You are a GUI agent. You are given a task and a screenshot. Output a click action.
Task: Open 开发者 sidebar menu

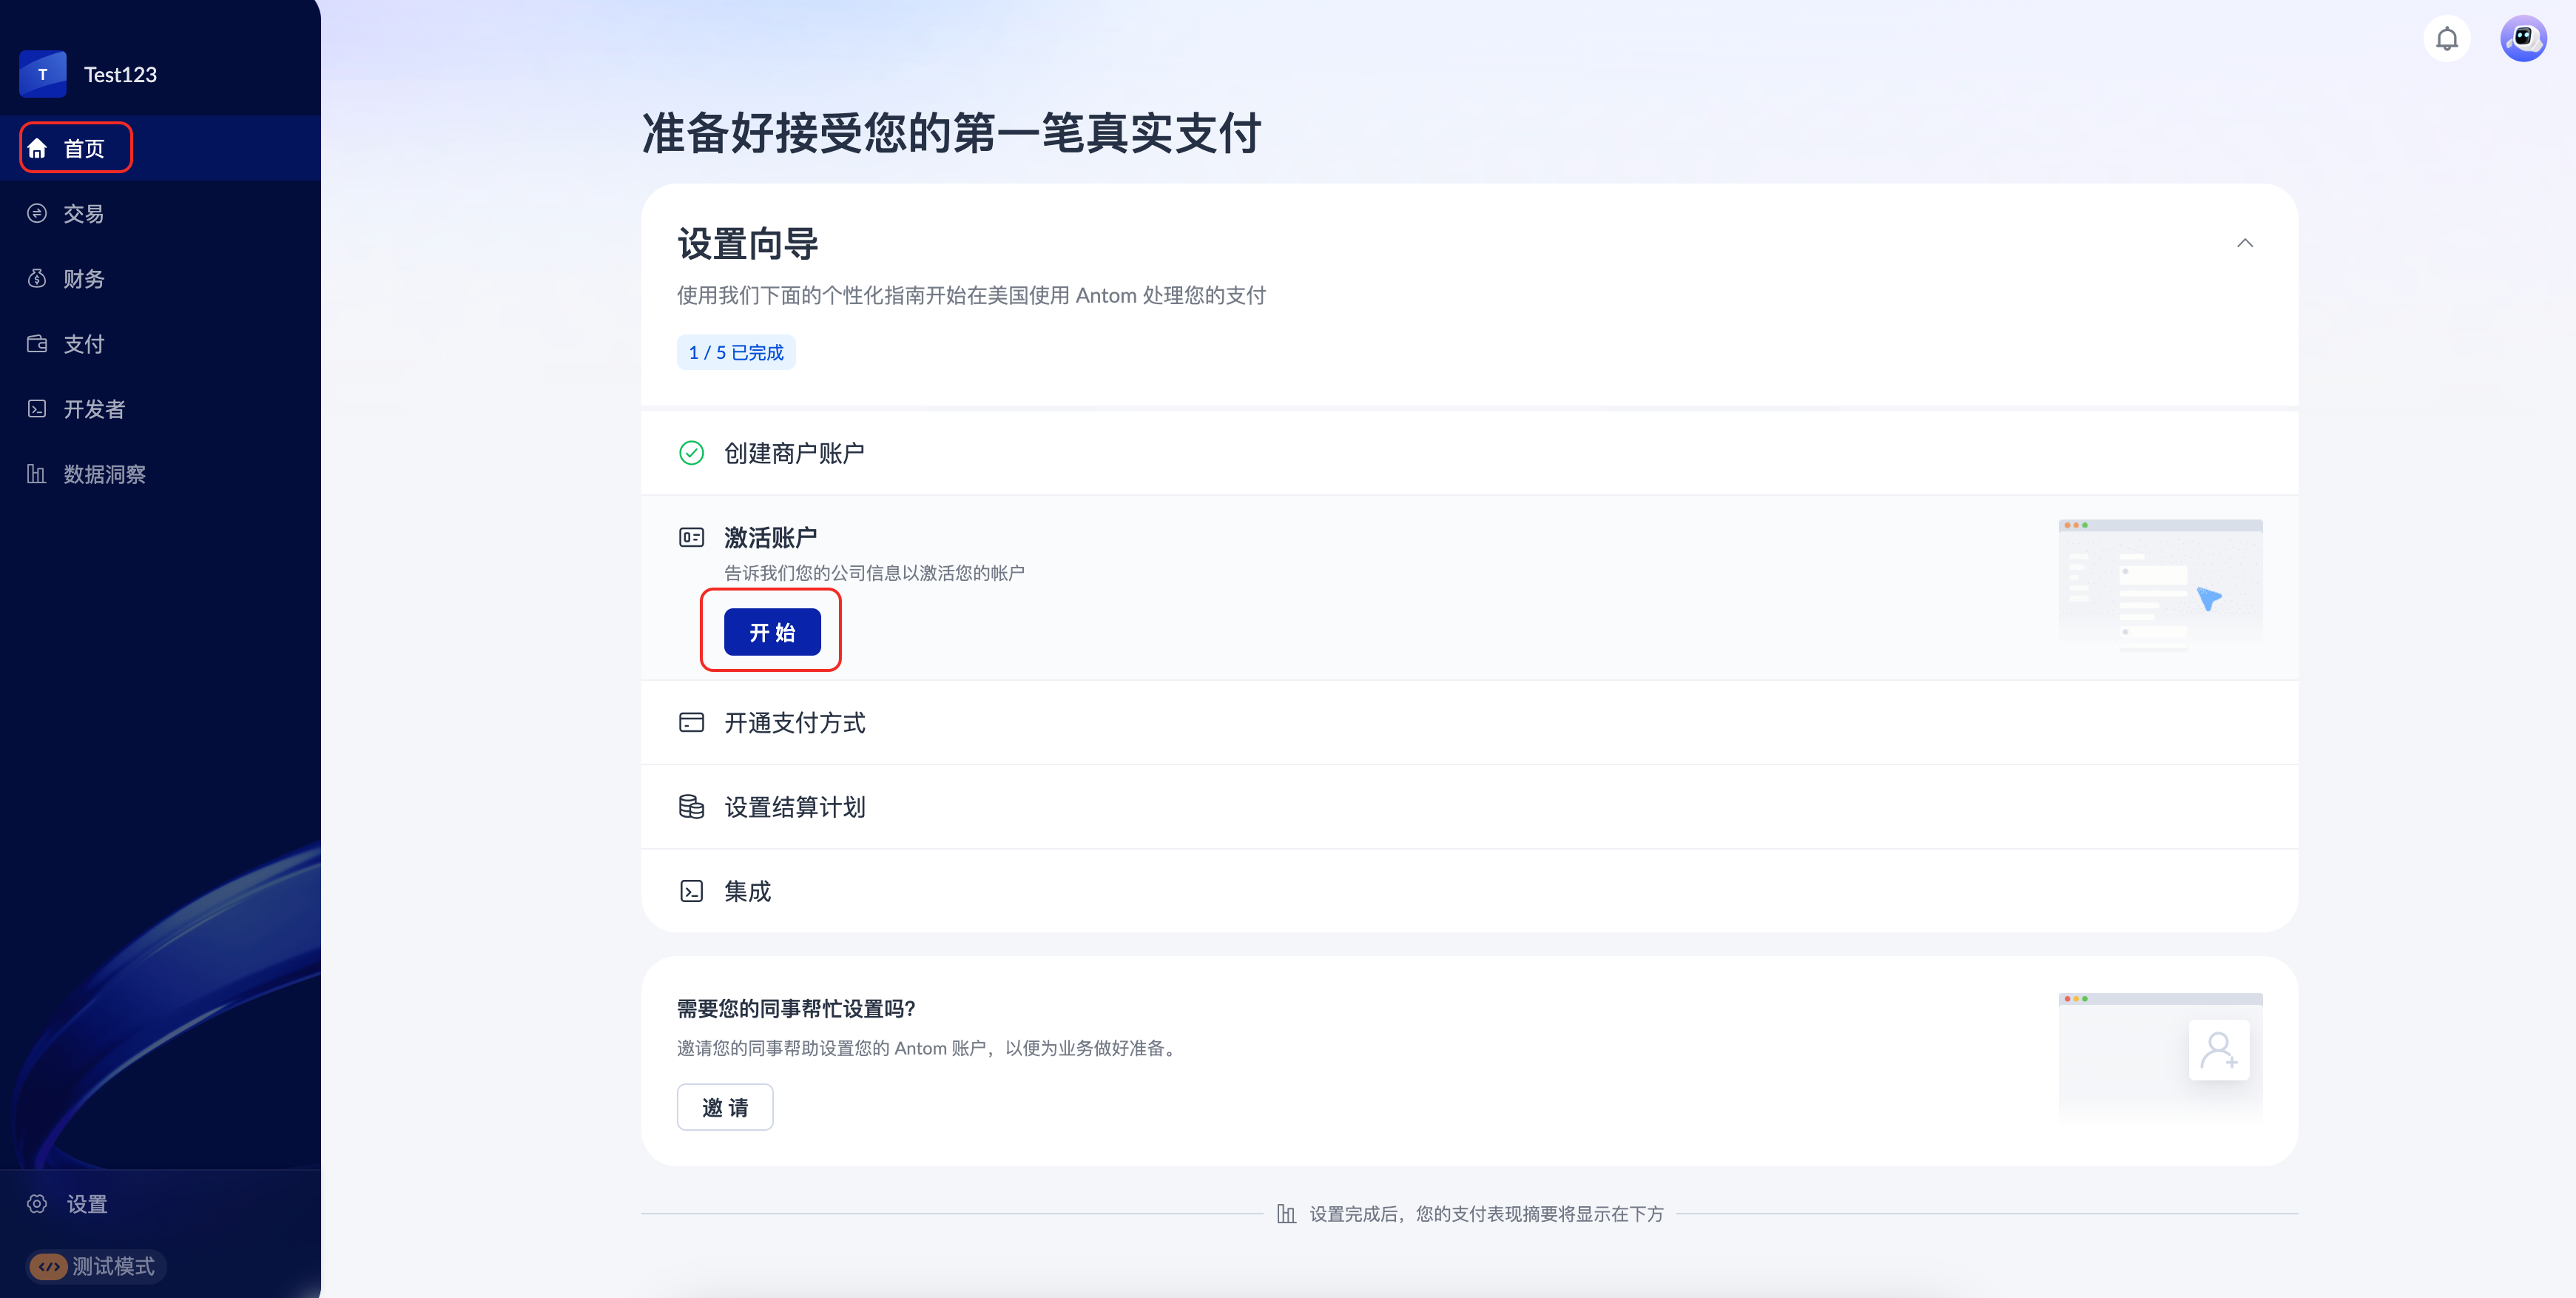[93, 409]
